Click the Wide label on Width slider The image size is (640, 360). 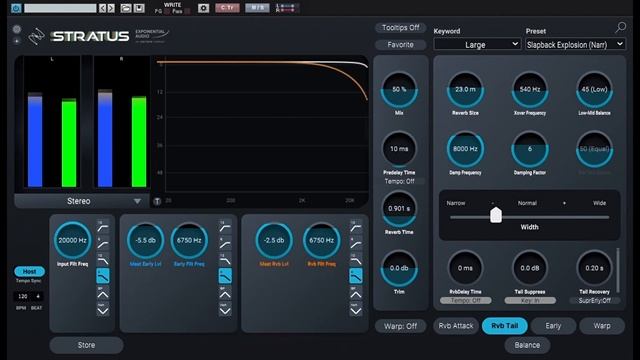599,203
